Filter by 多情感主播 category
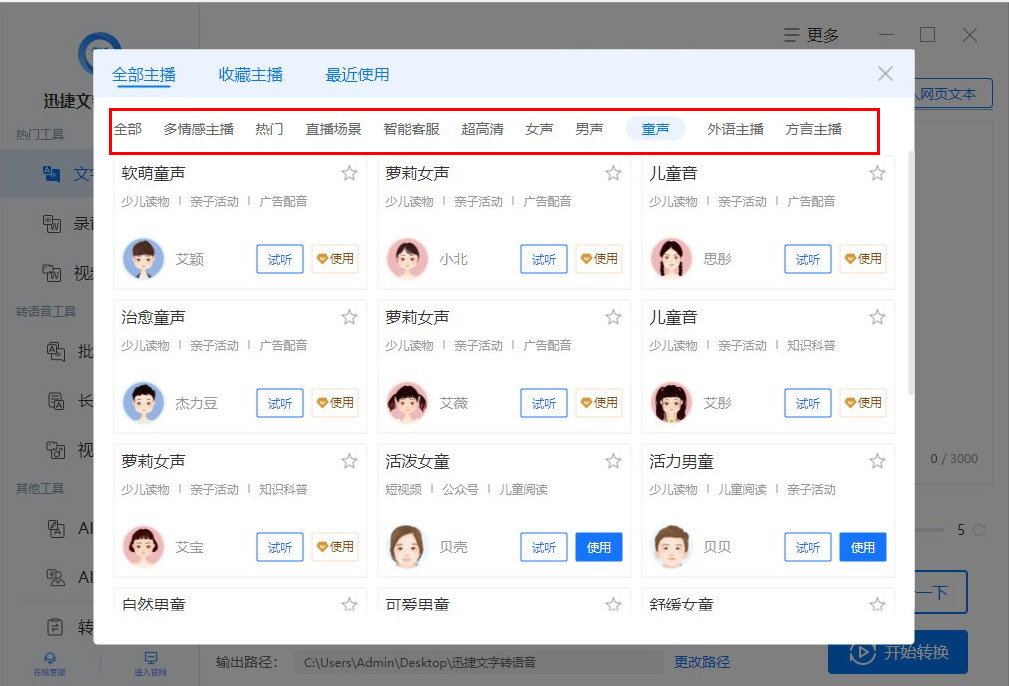 198,129
